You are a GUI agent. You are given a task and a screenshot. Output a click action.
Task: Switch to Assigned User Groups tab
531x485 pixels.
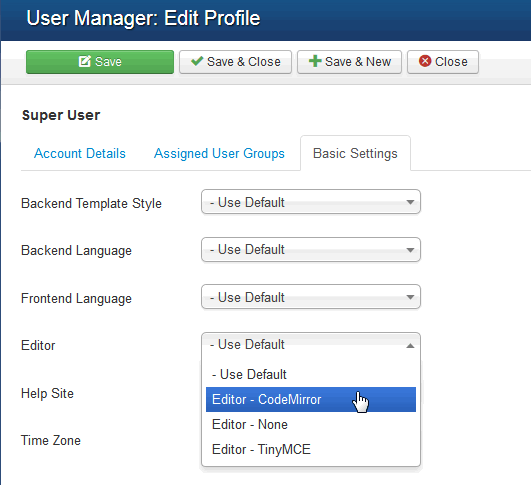[219, 153]
